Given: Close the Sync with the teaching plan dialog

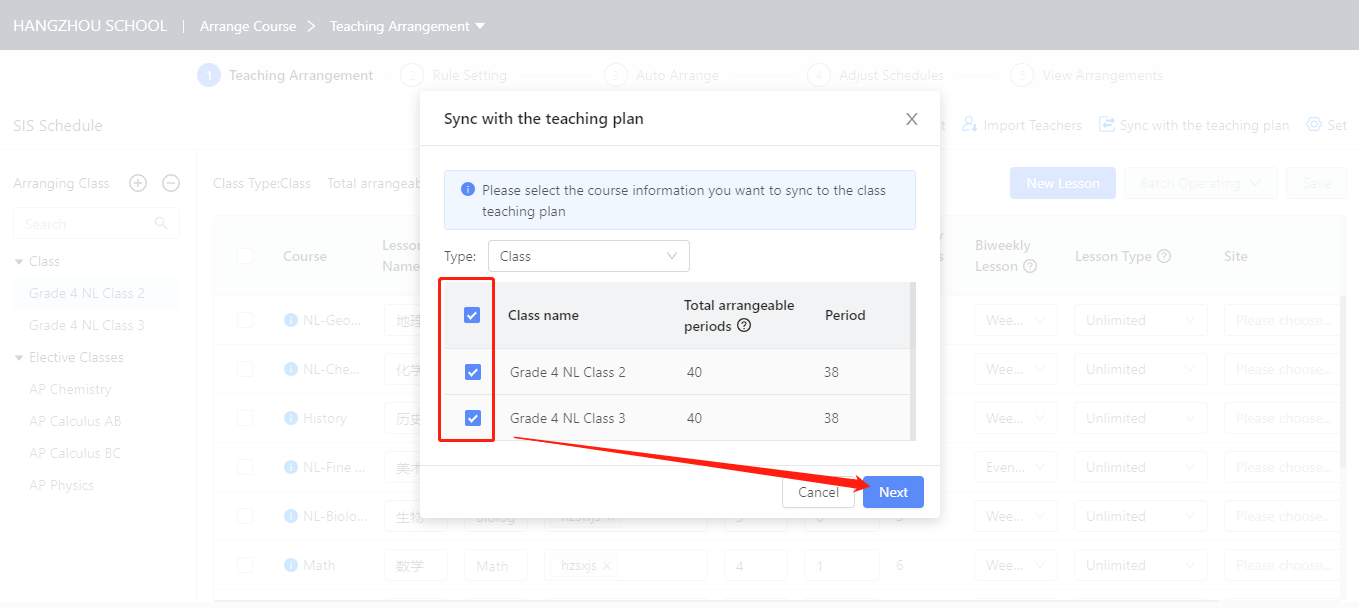Looking at the screenshot, I should (x=911, y=119).
